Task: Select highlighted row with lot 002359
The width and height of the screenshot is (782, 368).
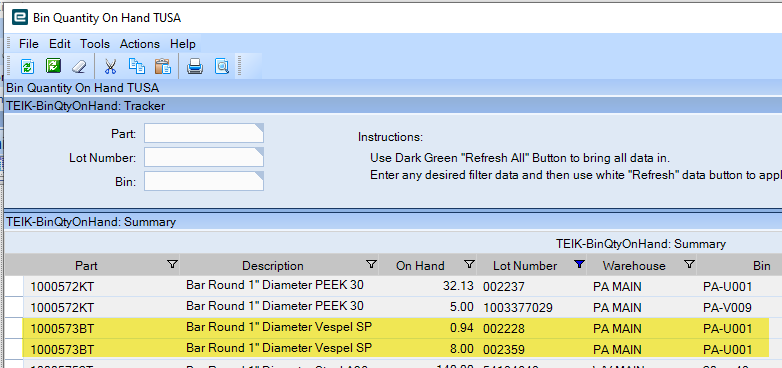Action: 393,349
